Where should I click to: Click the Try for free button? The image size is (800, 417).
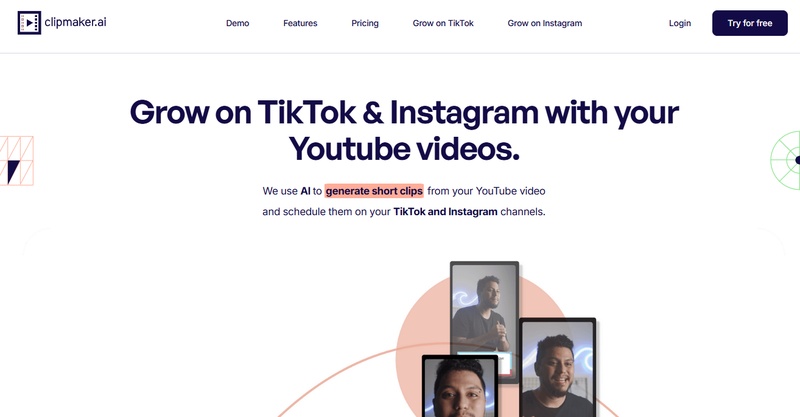749,23
